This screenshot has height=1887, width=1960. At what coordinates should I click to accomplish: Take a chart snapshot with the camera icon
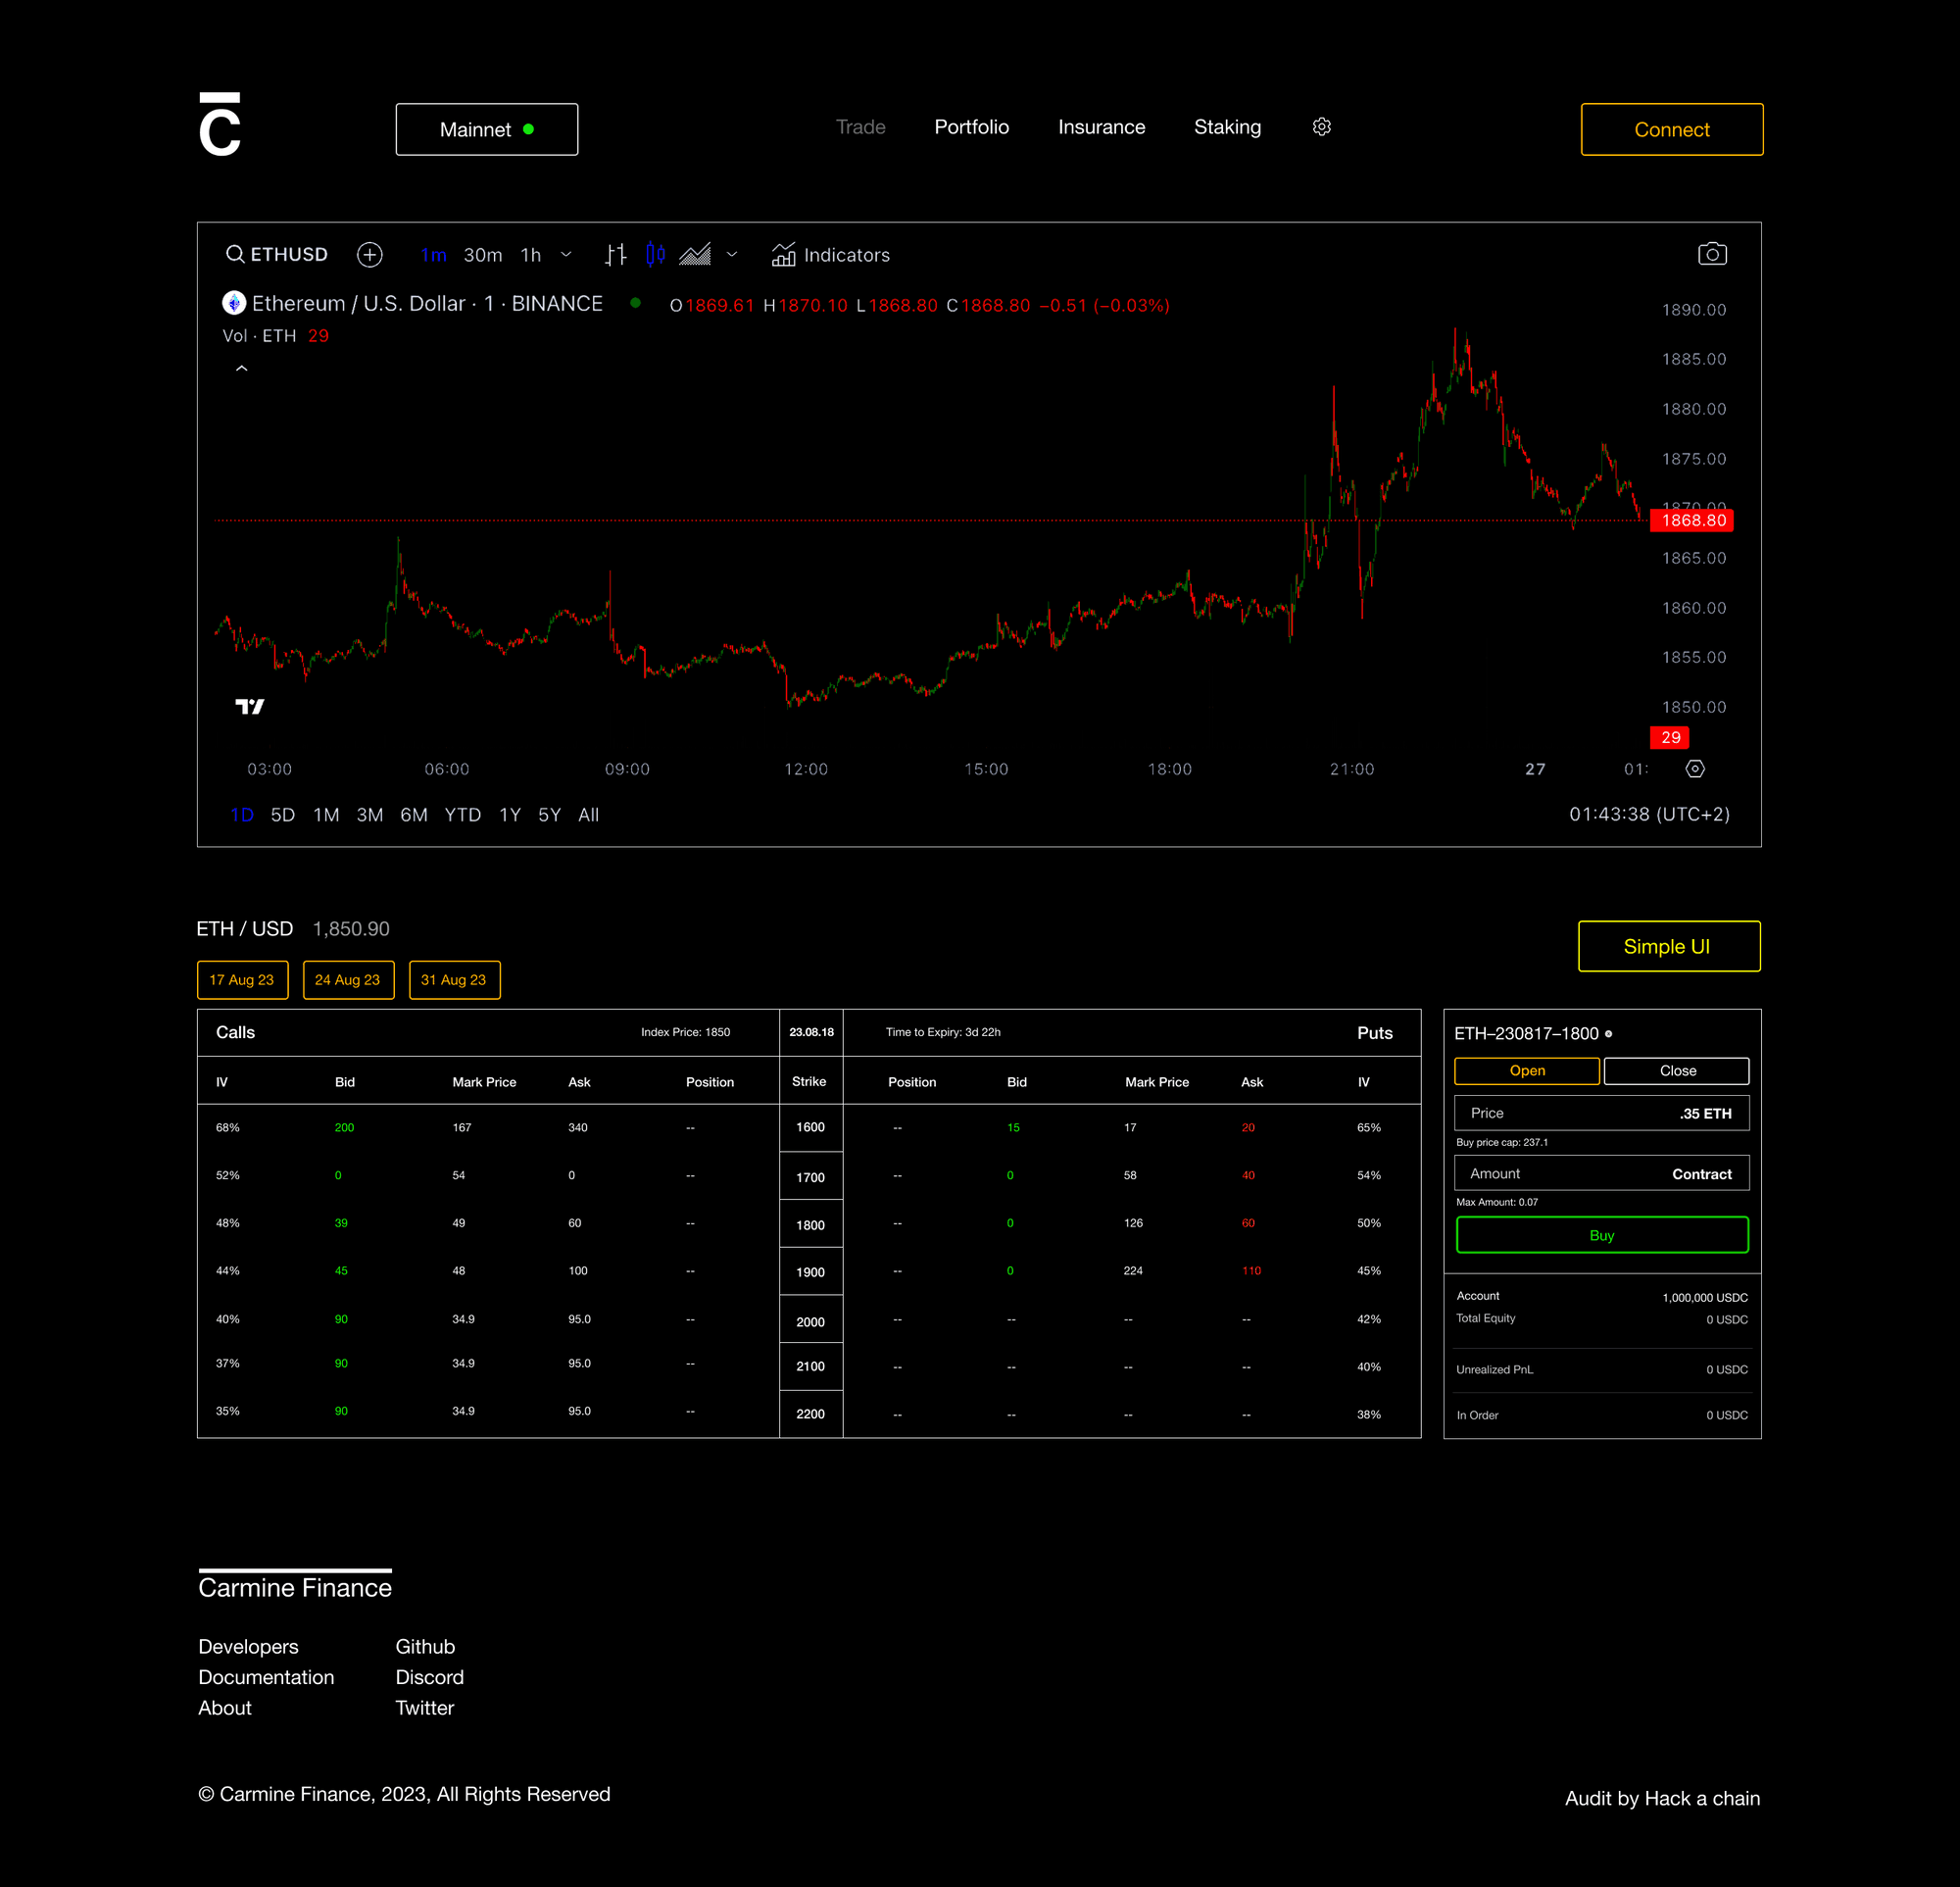click(x=1713, y=253)
